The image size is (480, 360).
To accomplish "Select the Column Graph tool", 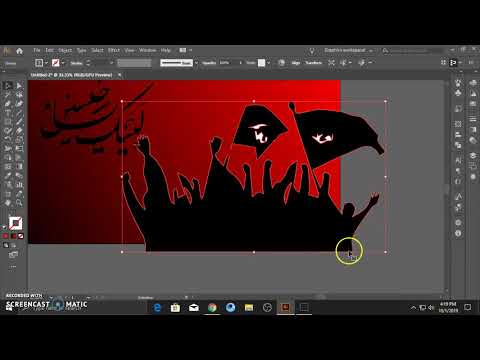I will 19,185.
